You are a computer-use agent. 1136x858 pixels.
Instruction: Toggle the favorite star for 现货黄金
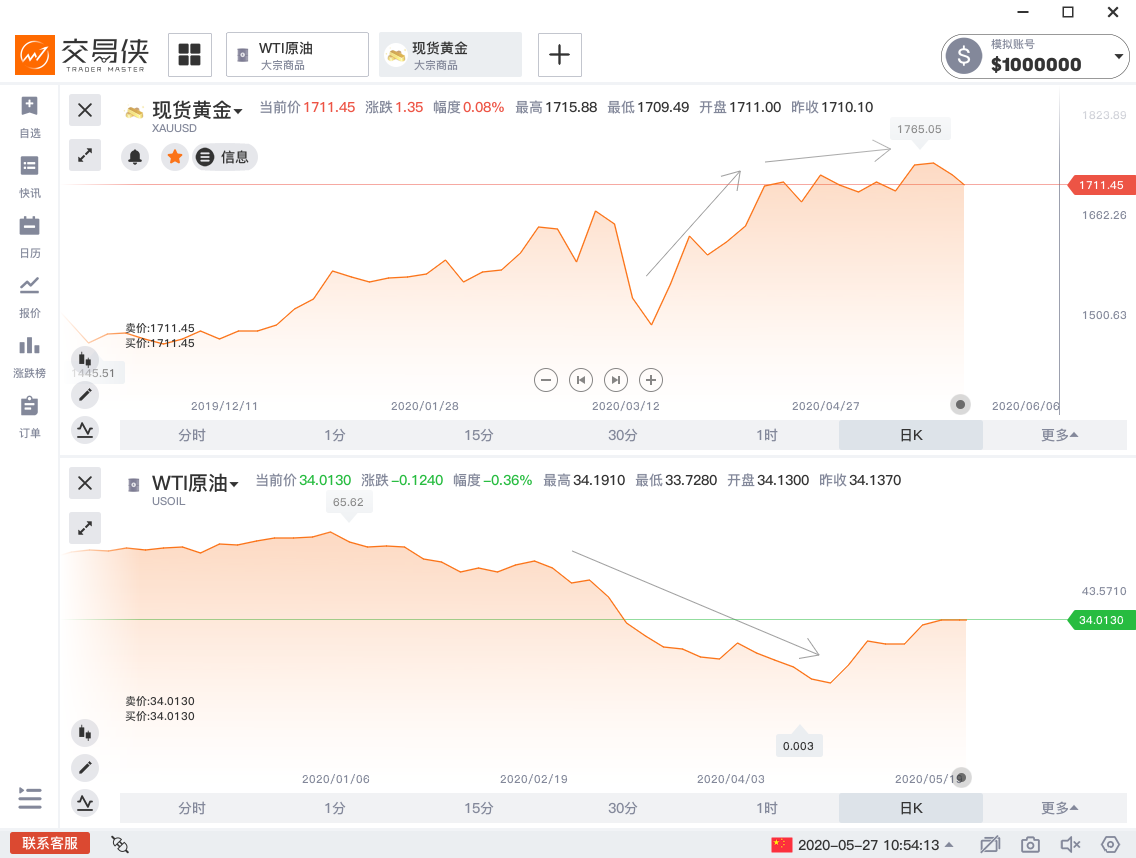[175, 157]
